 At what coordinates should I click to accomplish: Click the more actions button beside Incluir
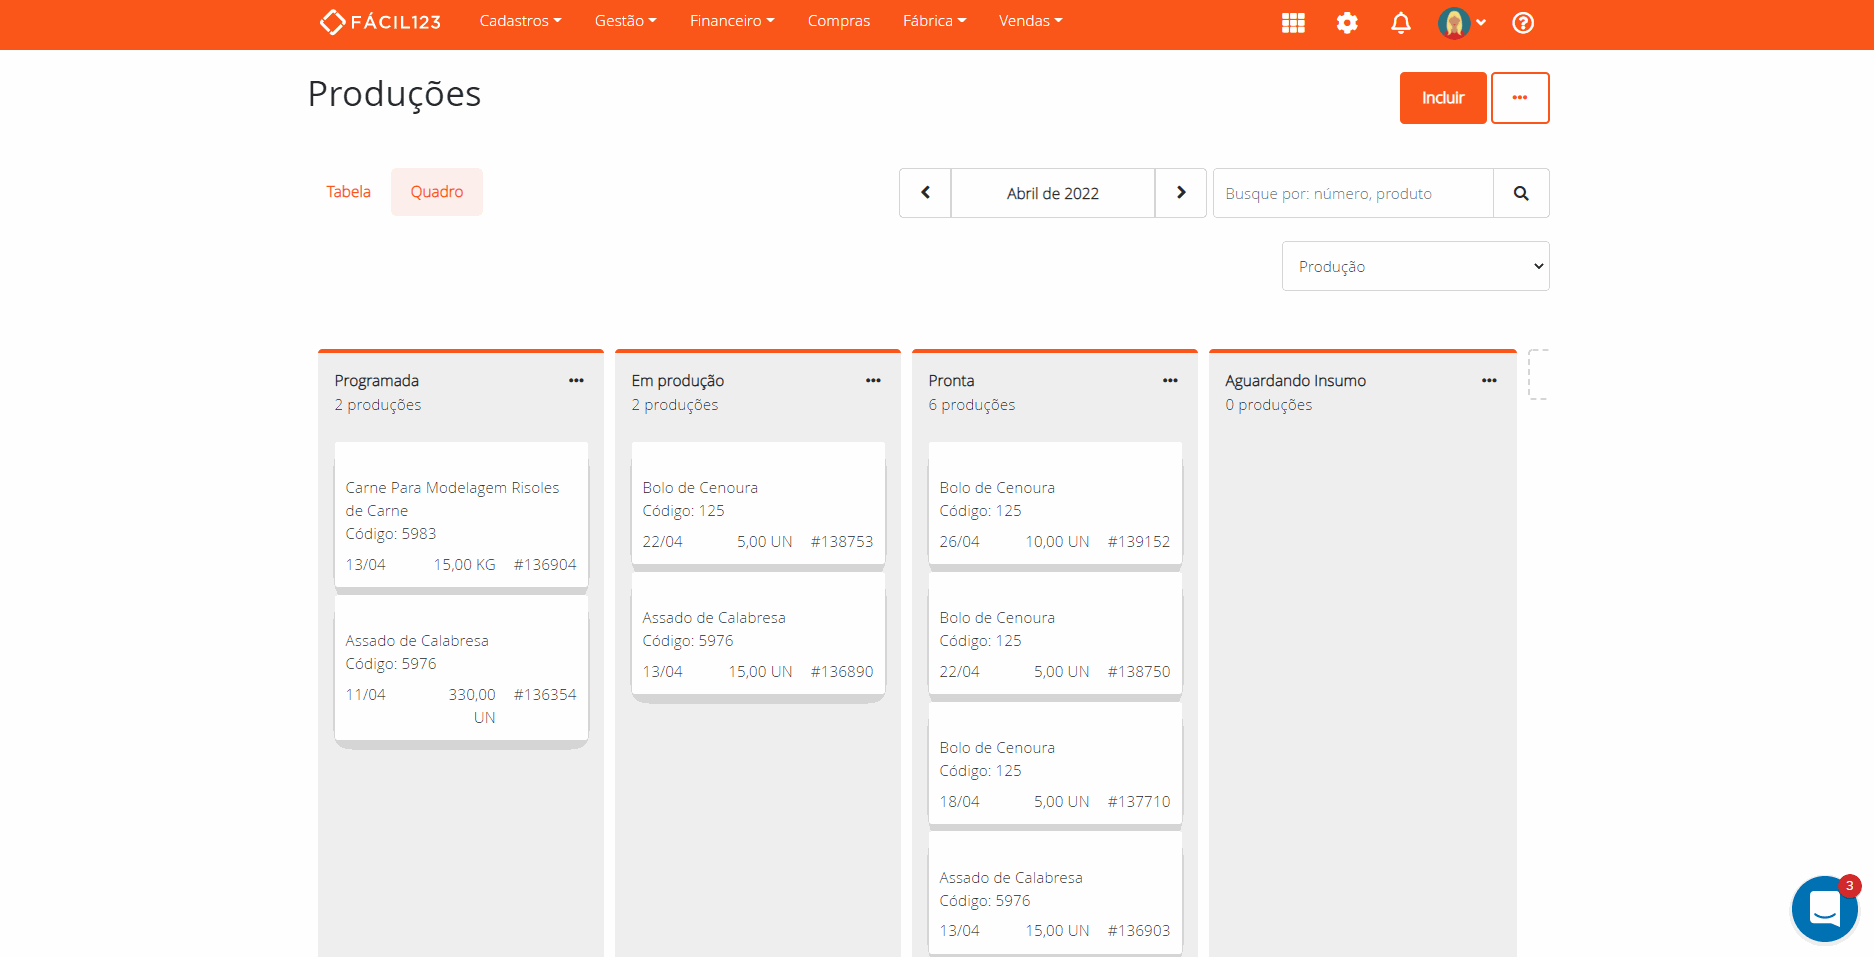pyautogui.click(x=1519, y=98)
